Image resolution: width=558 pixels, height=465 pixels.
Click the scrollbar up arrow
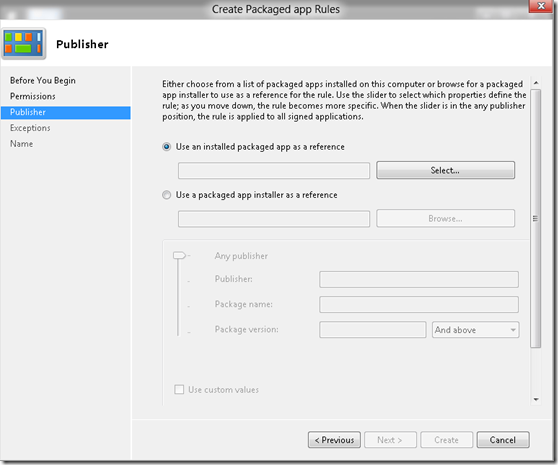[536, 83]
